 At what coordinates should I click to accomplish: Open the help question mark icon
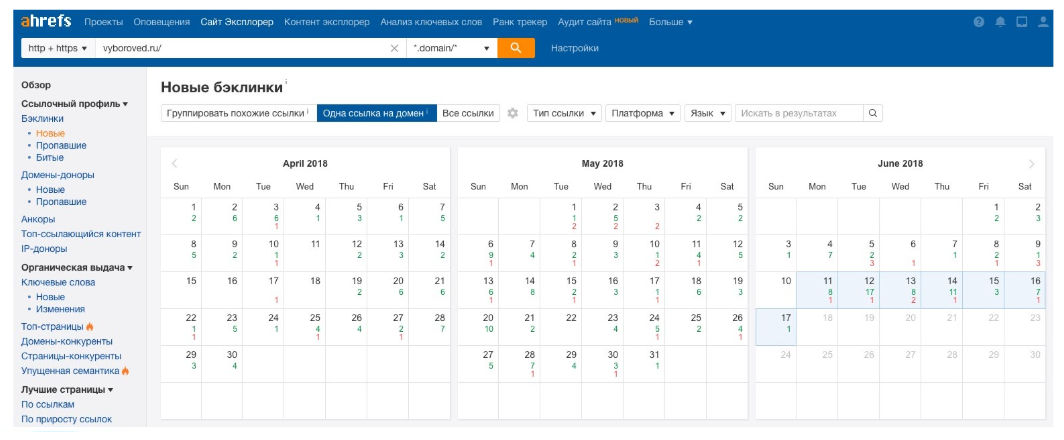(x=978, y=22)
